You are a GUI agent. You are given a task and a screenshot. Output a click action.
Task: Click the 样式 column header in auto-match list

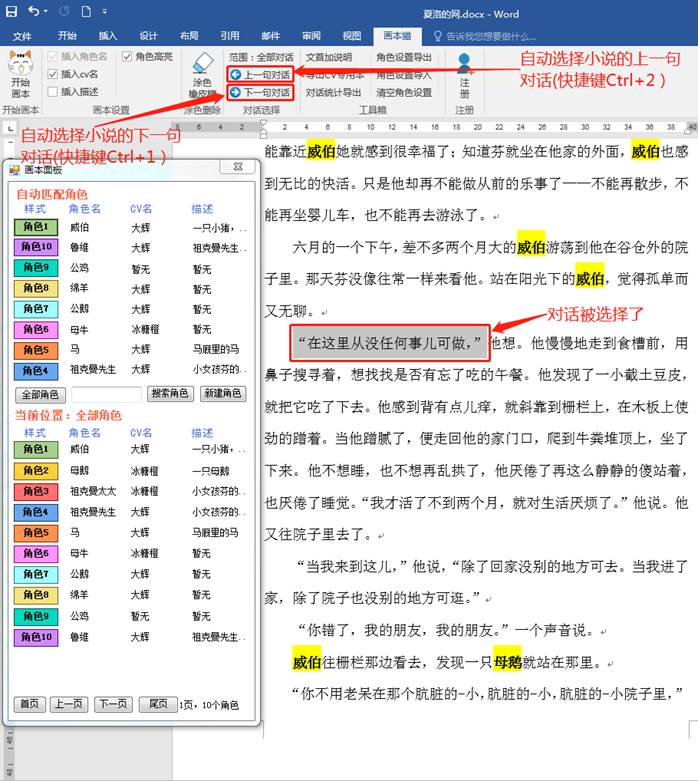click(35, 209)
